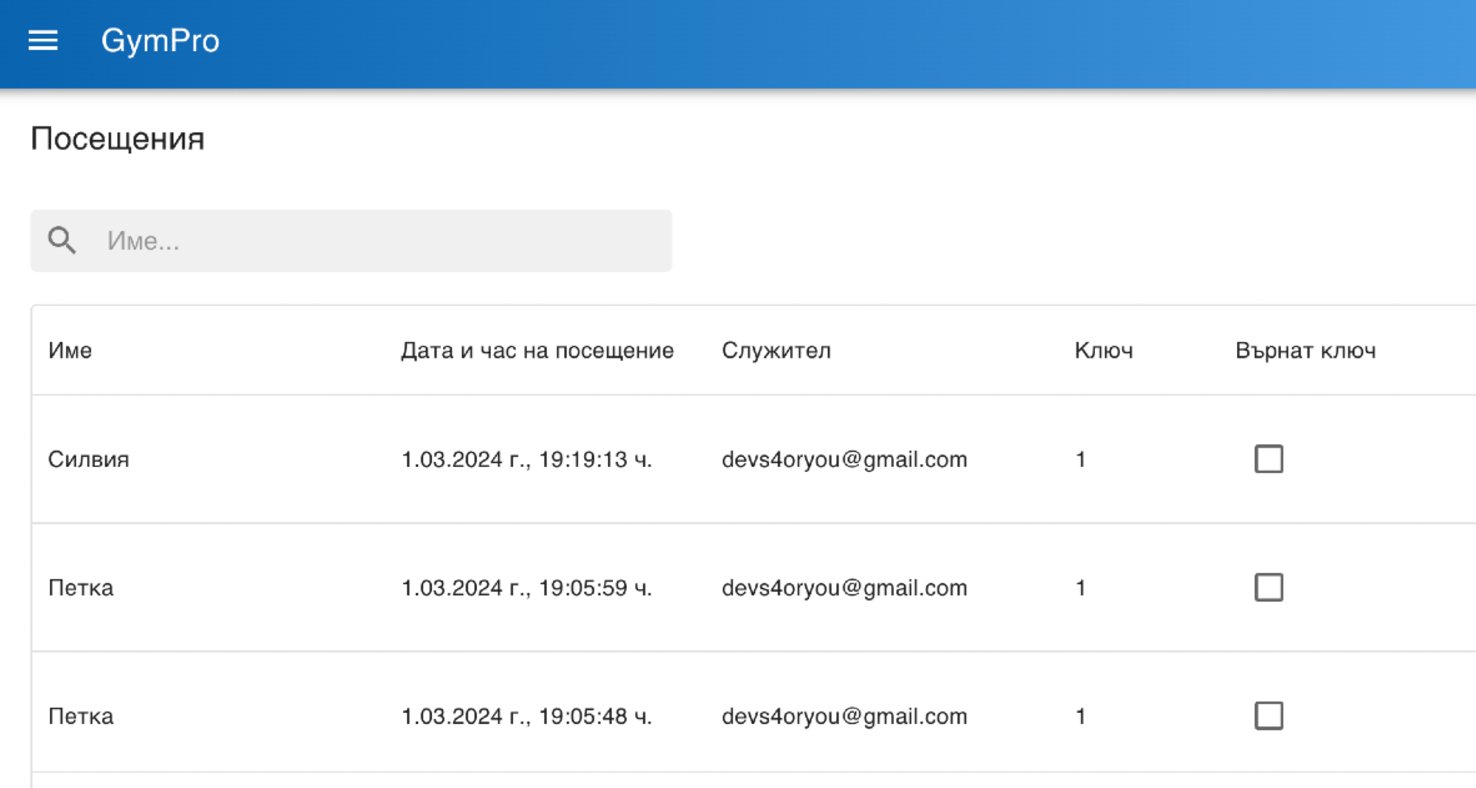Click key number in Силвия's row

coord(1080,460)
